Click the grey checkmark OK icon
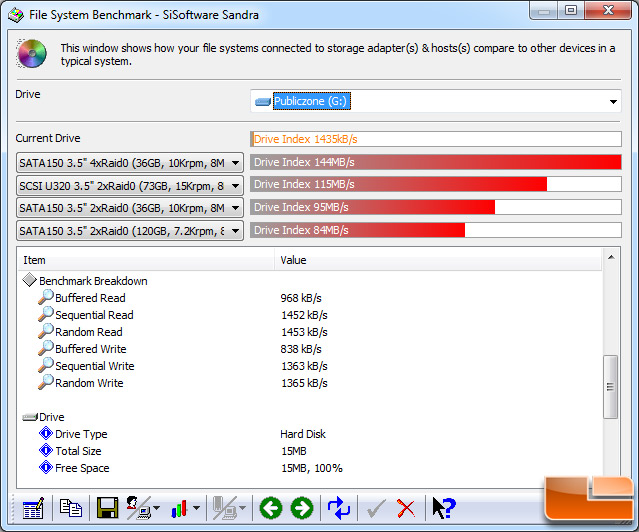639x532 pixels. pos(376,509)
